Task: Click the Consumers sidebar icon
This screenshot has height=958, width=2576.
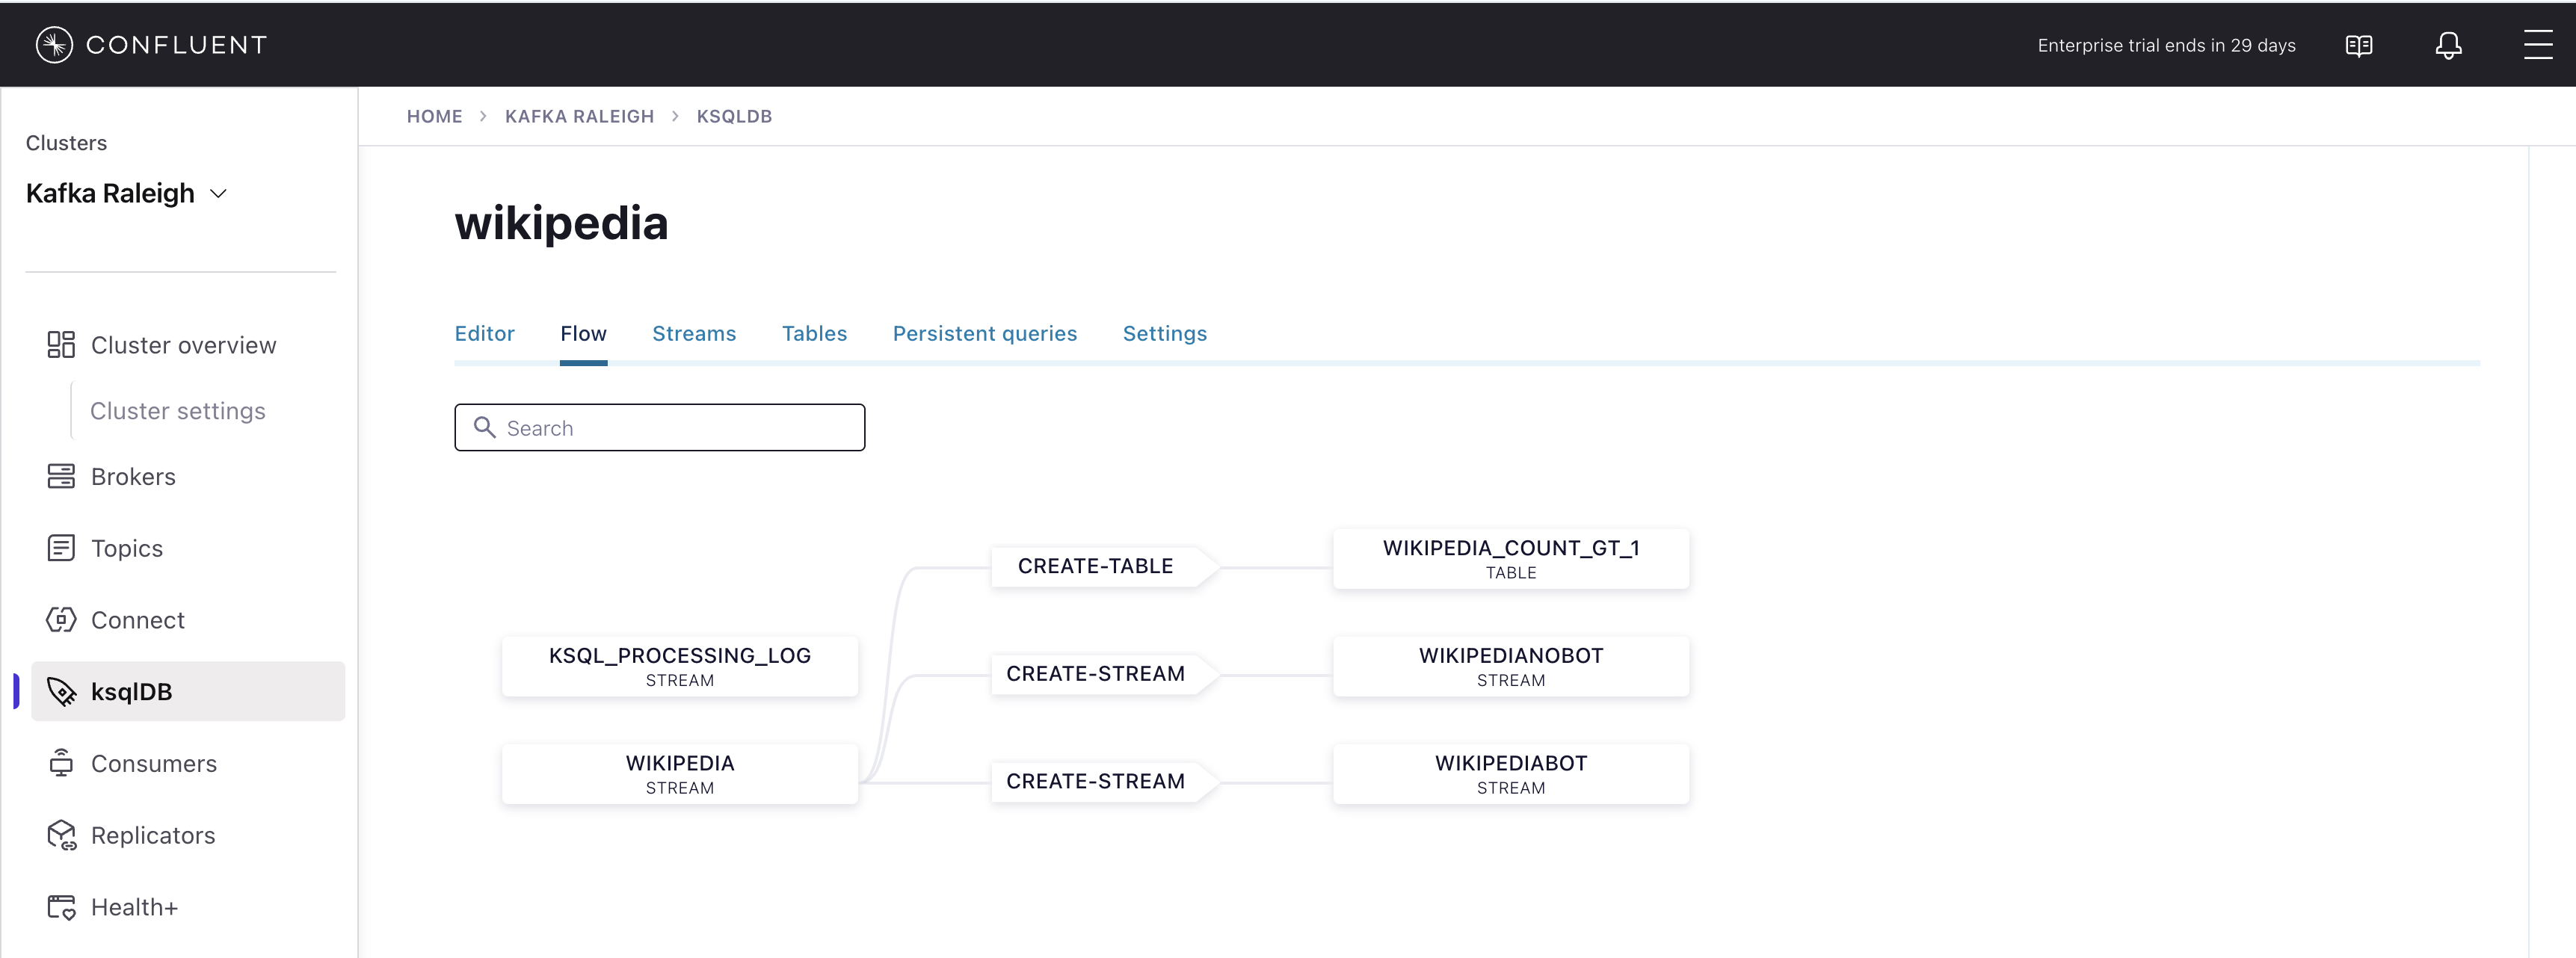Action: tap(61, 763)
